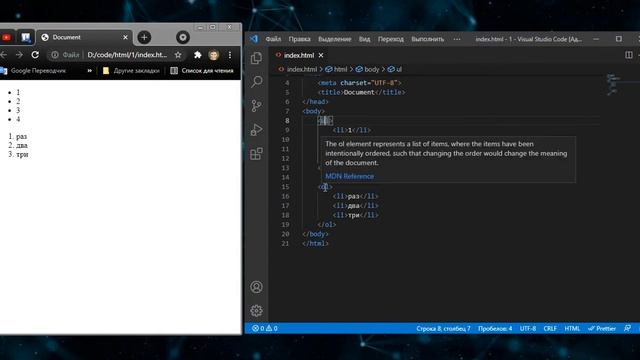Click html in the breadcrumb
640x360 pixels.
pos(340,69)
